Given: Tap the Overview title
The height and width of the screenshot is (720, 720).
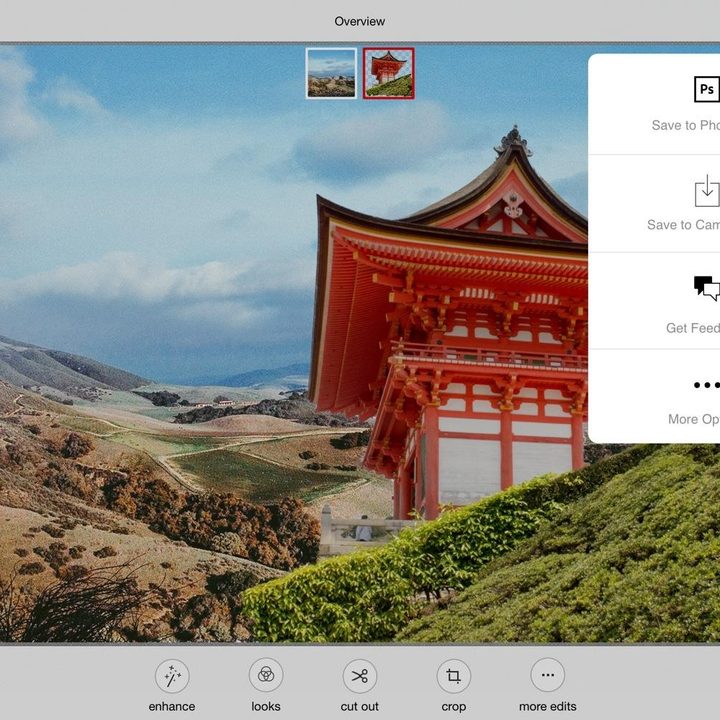Looking at the screenshot, I should tap(360, 21).
